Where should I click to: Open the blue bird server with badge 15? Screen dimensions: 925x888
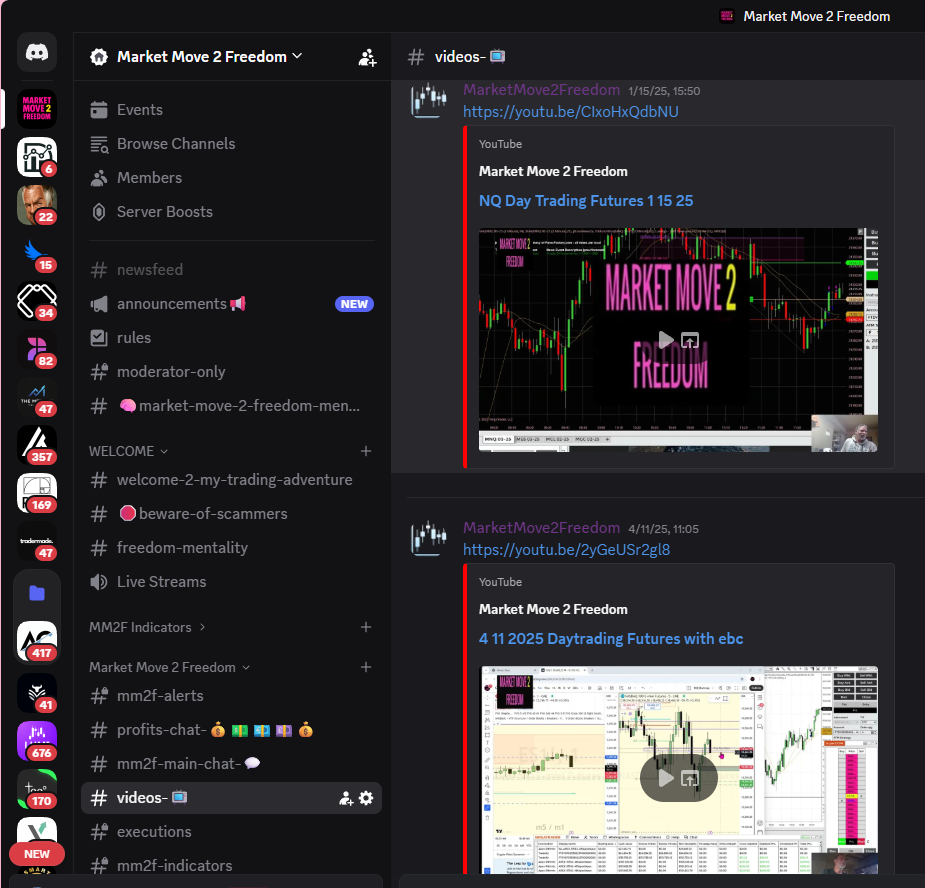point(37,253)
